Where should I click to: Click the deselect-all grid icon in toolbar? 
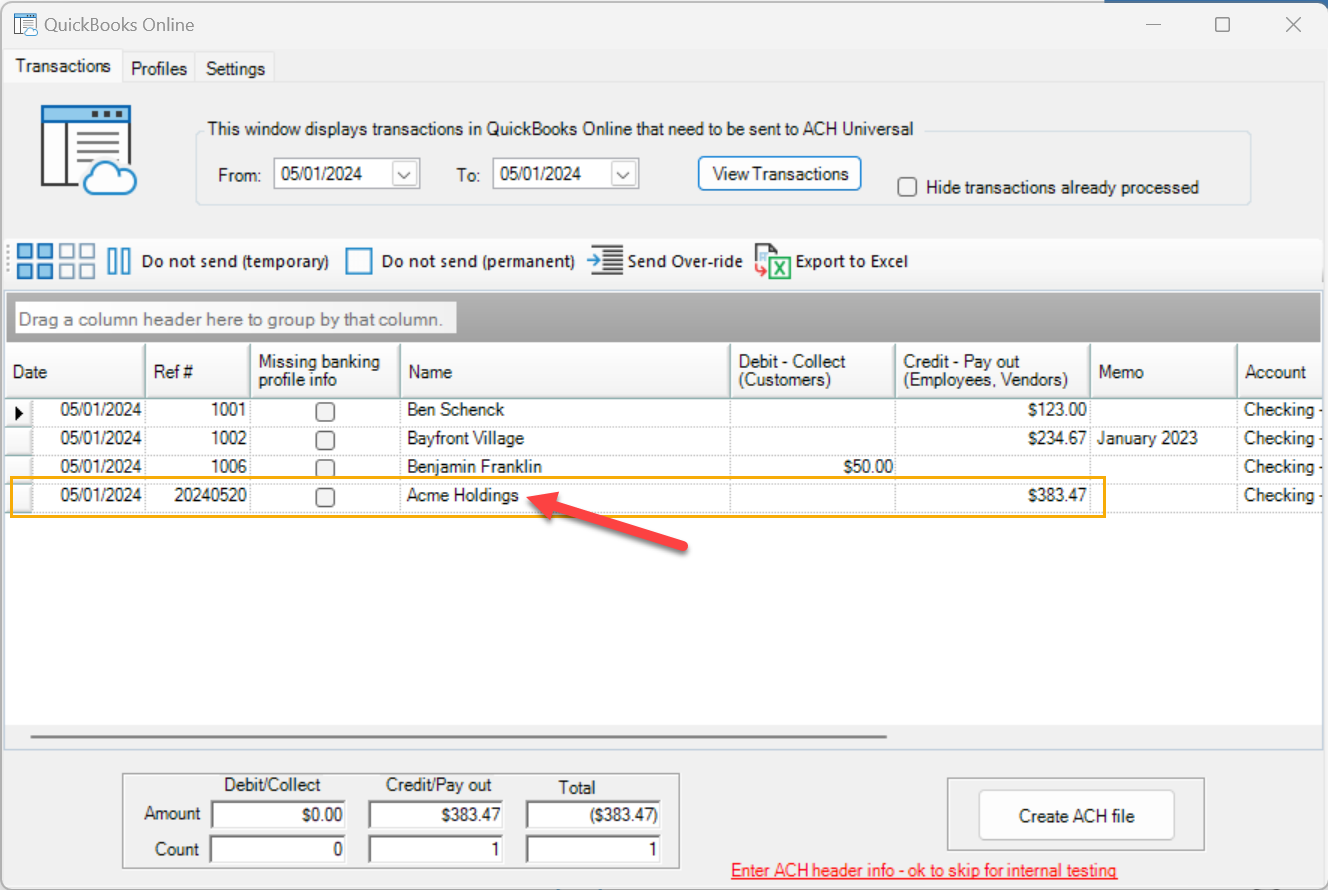(x=77, y=261)
